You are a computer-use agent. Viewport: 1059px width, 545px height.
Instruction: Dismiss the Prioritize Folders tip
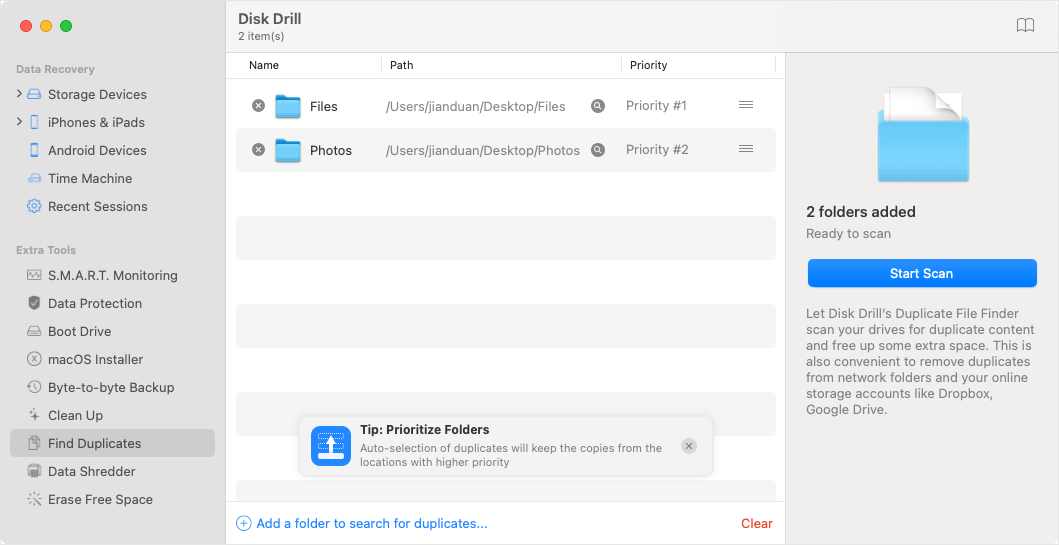pos(688,446)
